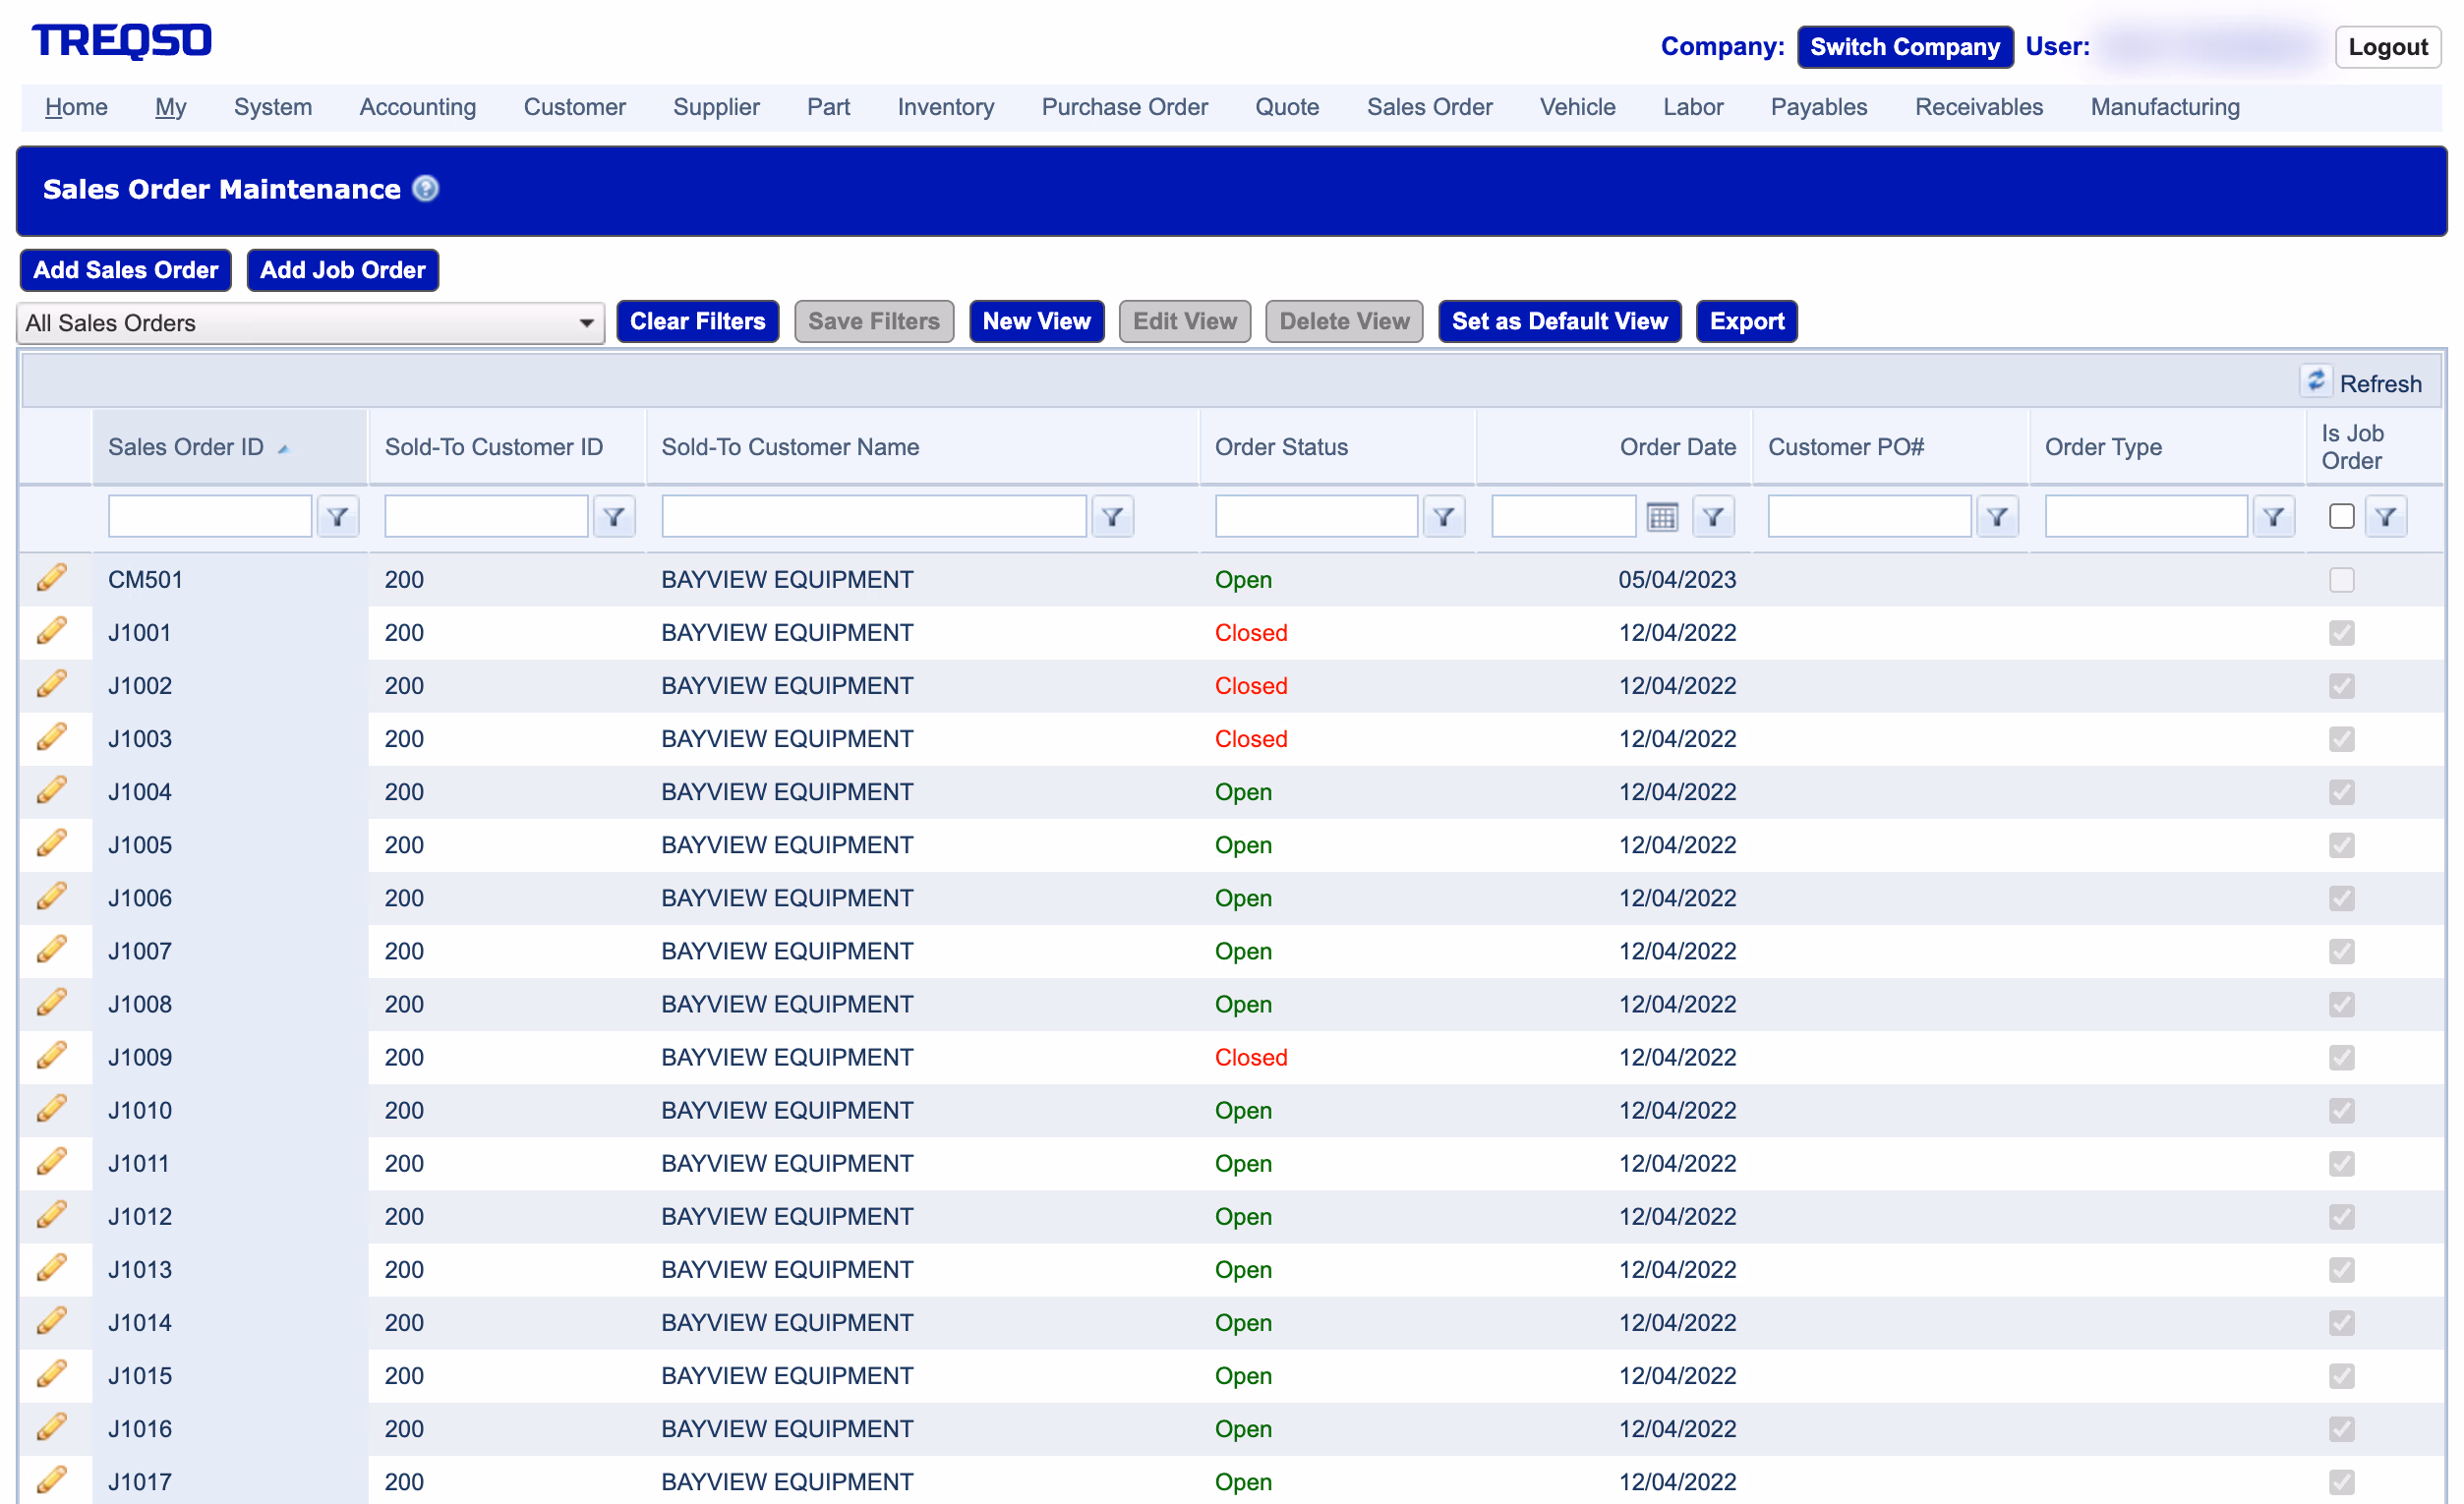This screenshot has height=1504, width=2464.
Task: Edit order J1003 via its pencil icon
Action: pyautogui.click(x=52, y=737)
